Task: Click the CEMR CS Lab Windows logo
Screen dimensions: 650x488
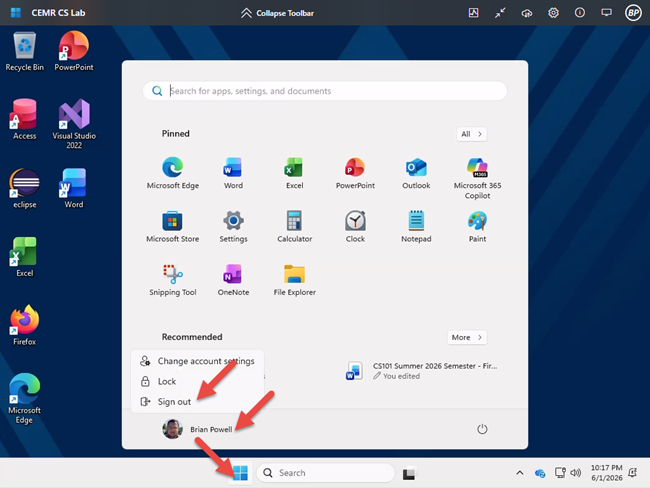Action: coord(16,13)
